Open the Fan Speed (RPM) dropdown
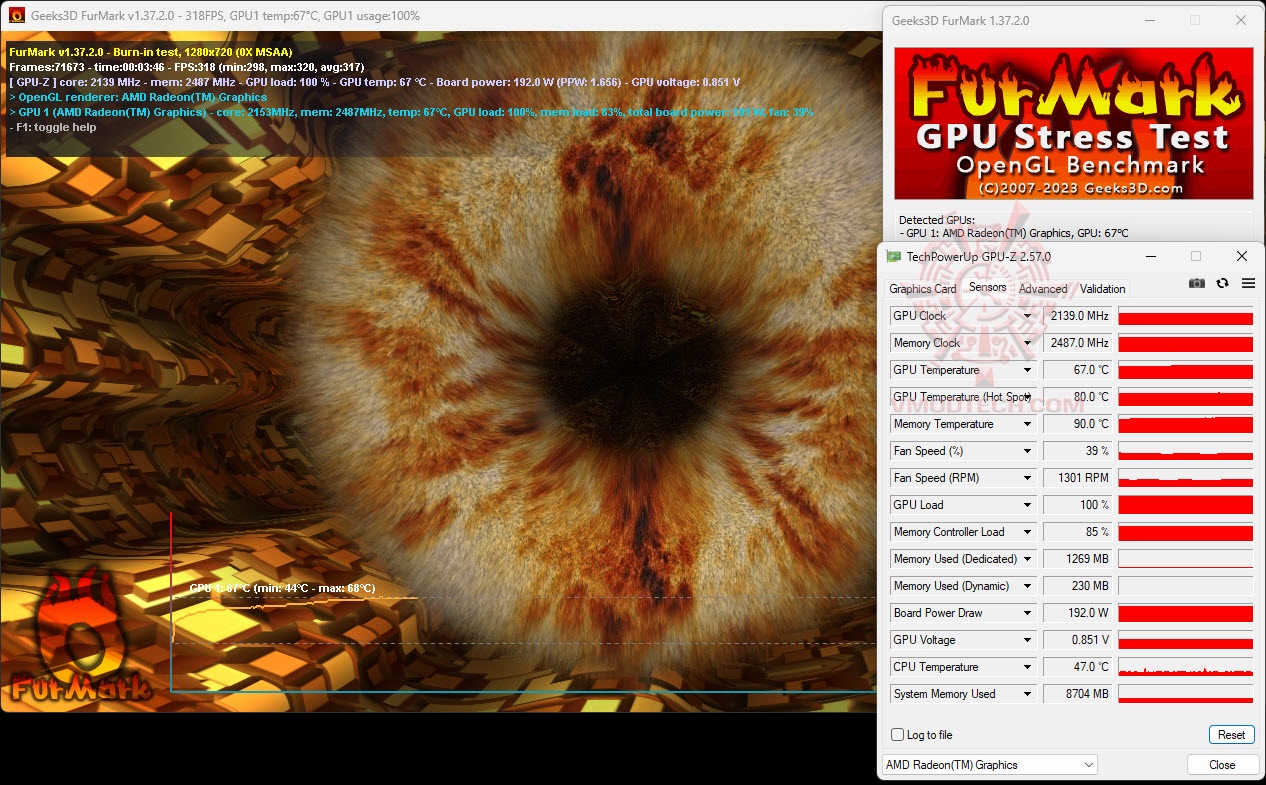Viewport: 1266px width, 785px height. tap(1027, 478)
